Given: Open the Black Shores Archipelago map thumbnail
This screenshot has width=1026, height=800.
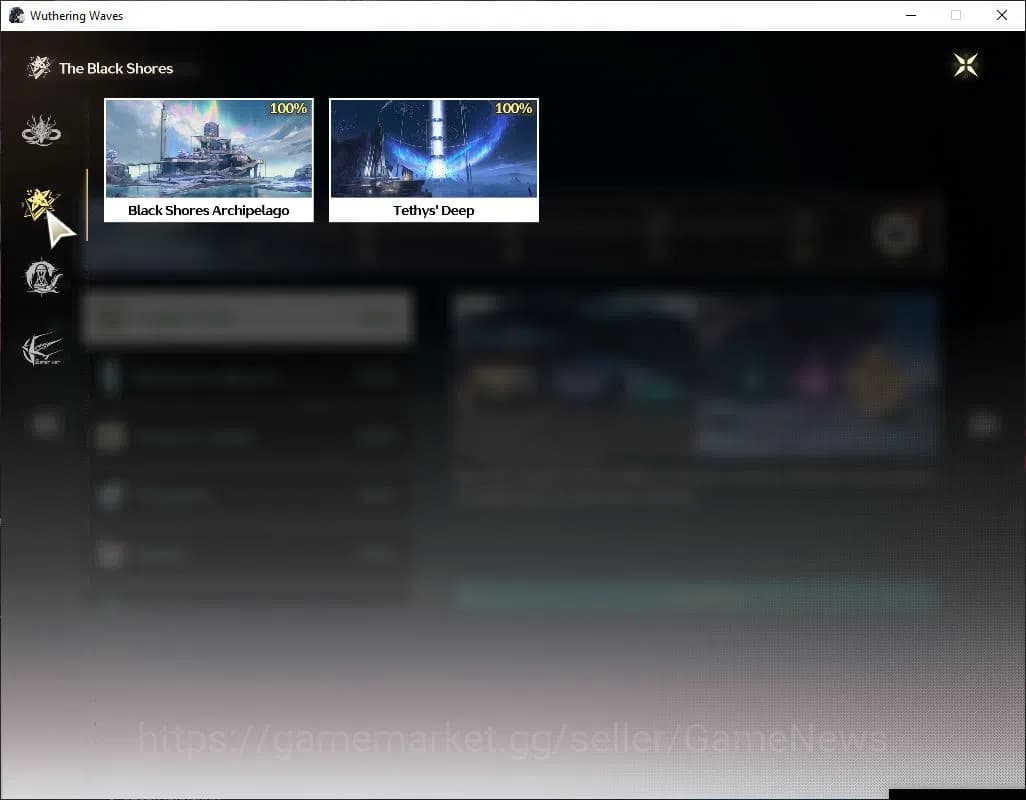Looking at the screenshot, I should [x=208, y=148].
